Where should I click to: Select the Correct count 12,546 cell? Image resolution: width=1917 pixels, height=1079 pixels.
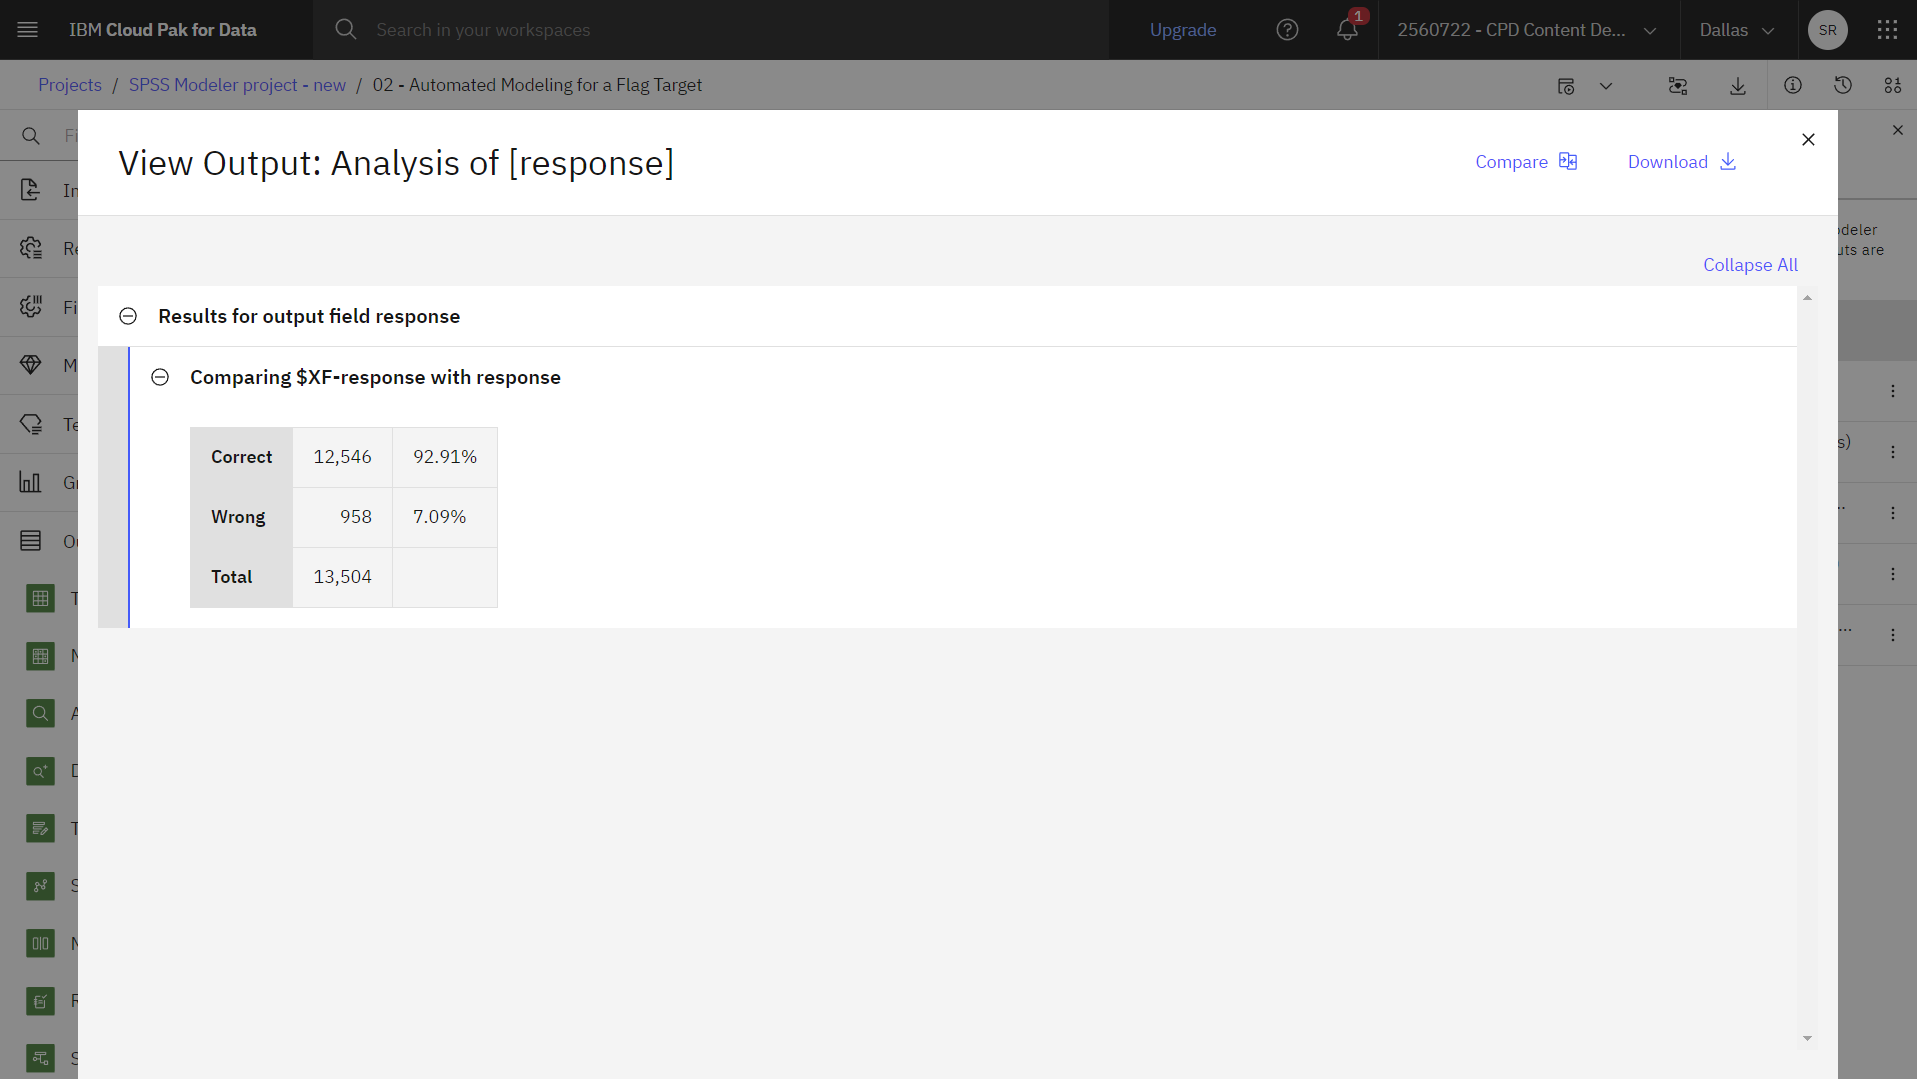pos(342,457)
